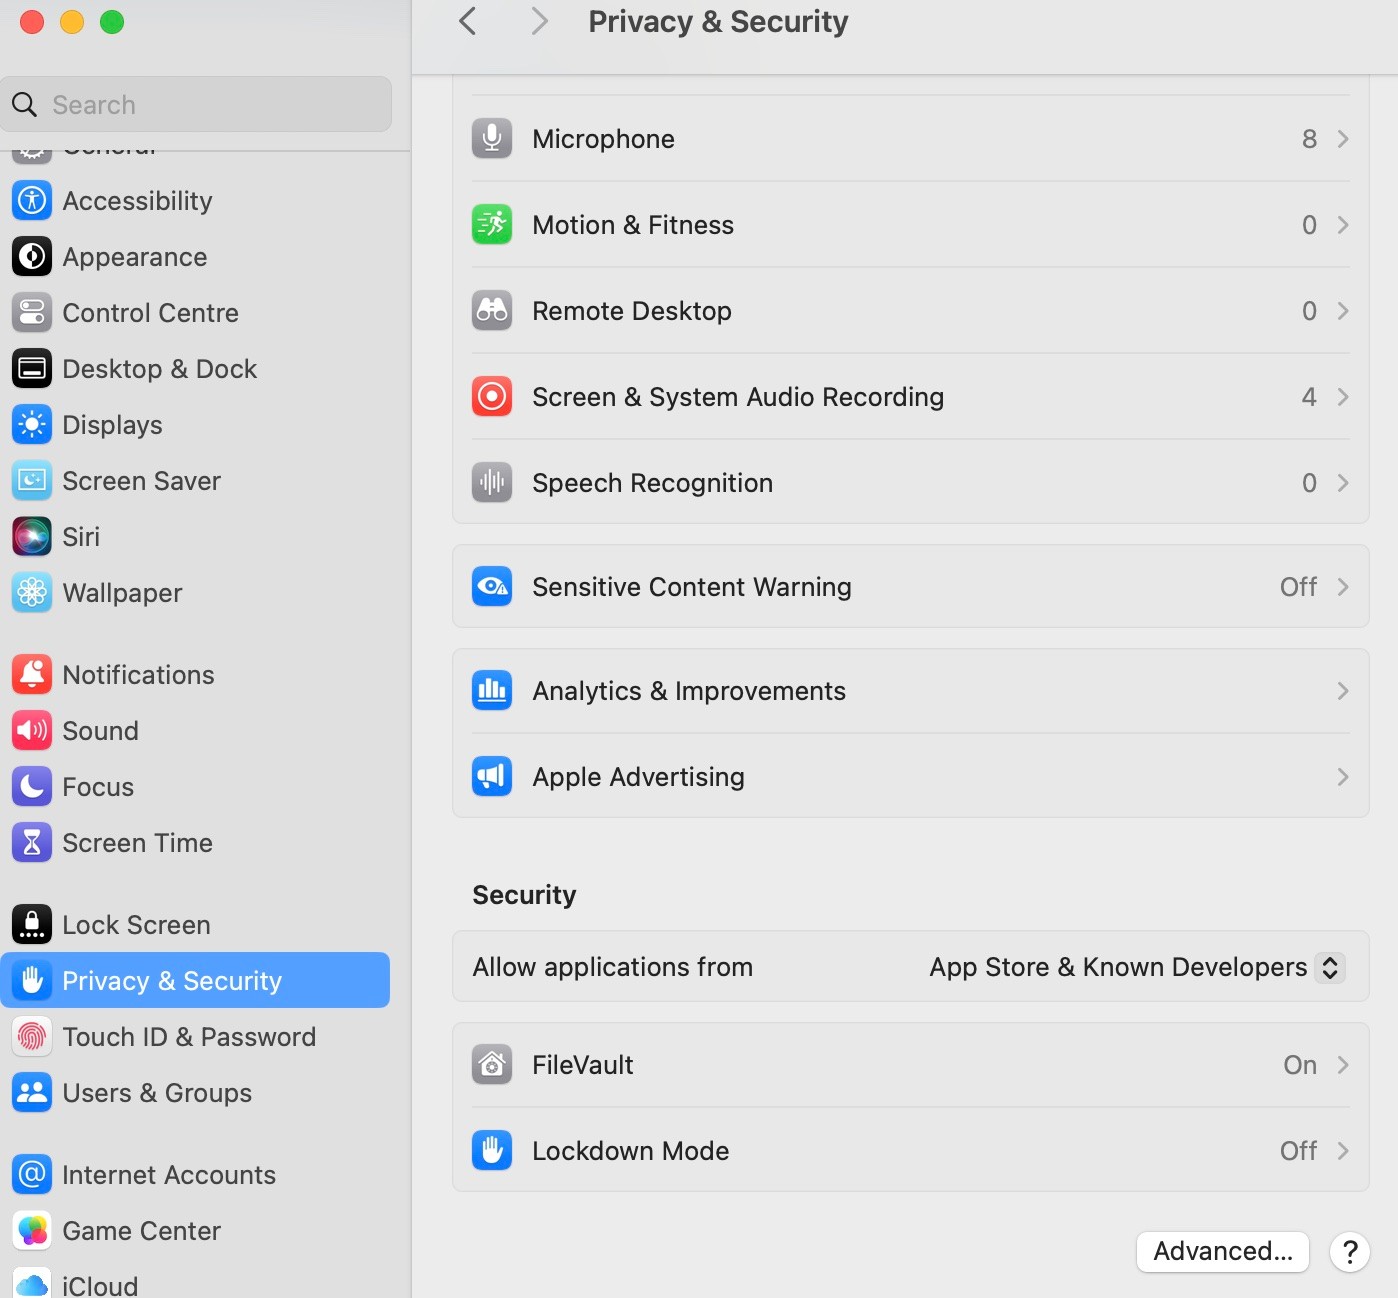Viewport: 1398px width, 1298px height.
Task: Click the Lock Screen icon
Action: pyautogui.click(x=32, y=925)
